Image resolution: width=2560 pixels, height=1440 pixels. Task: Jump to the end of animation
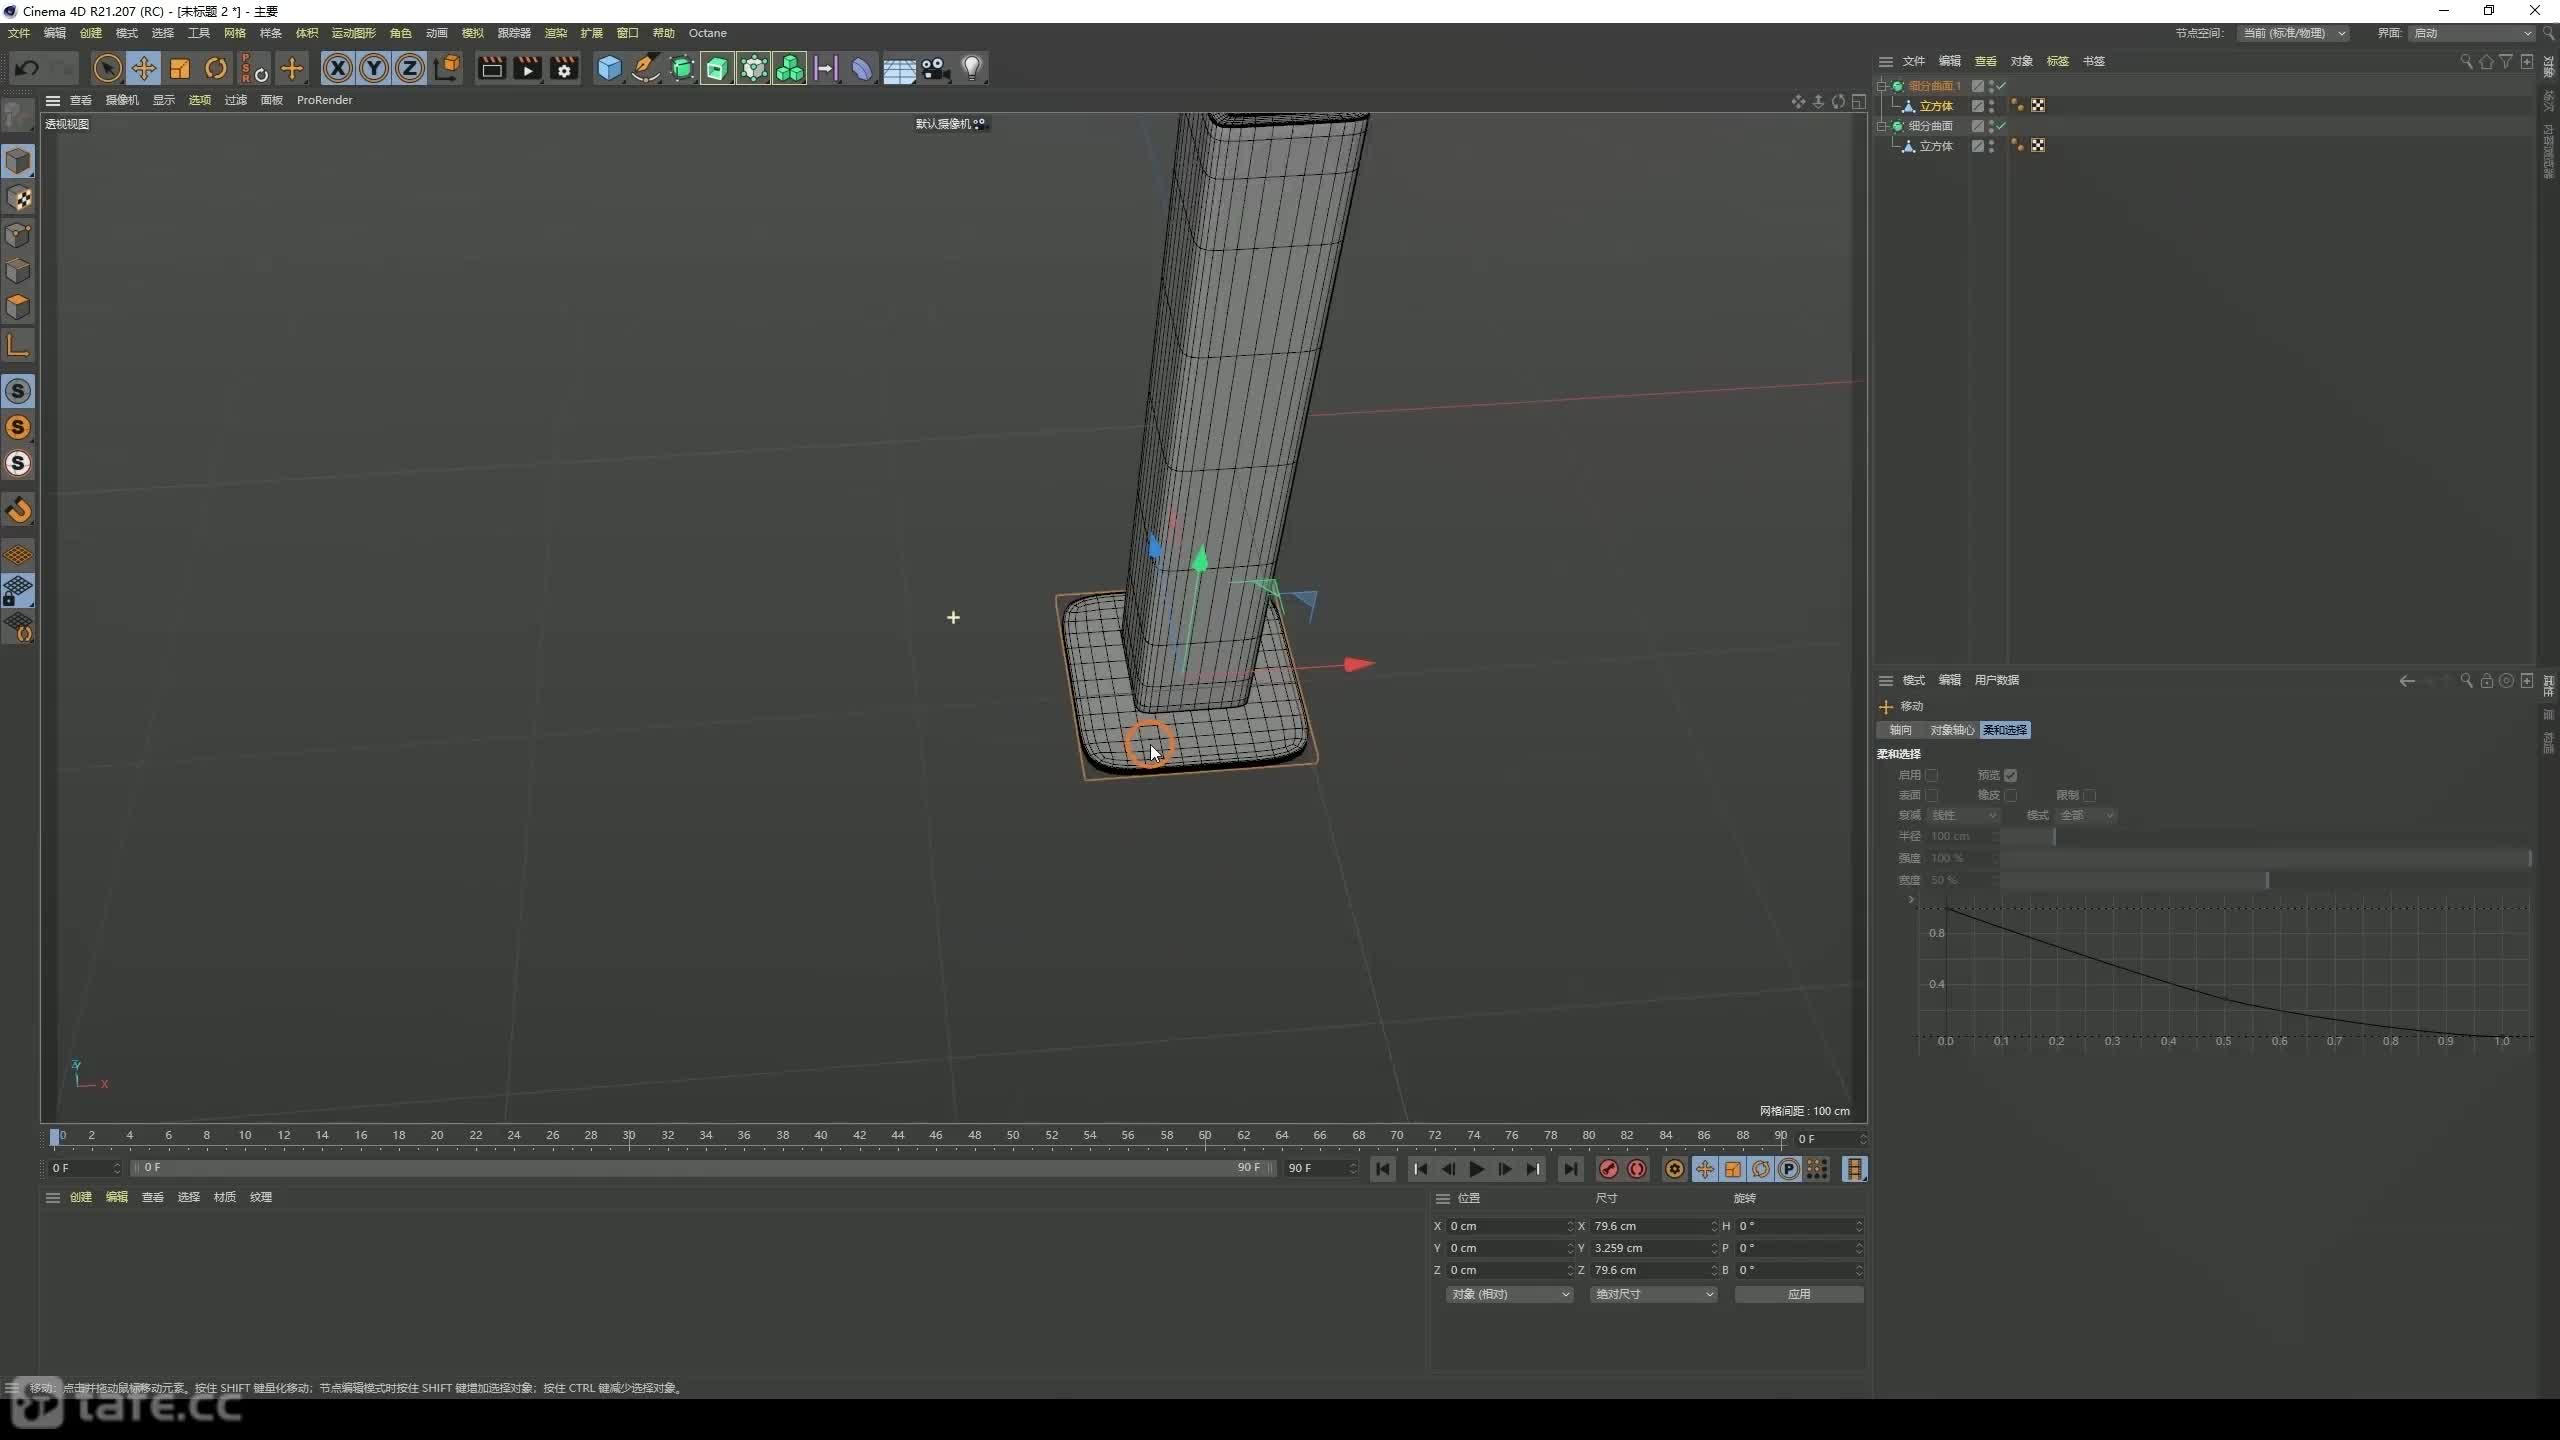tap(1570, 1169)
